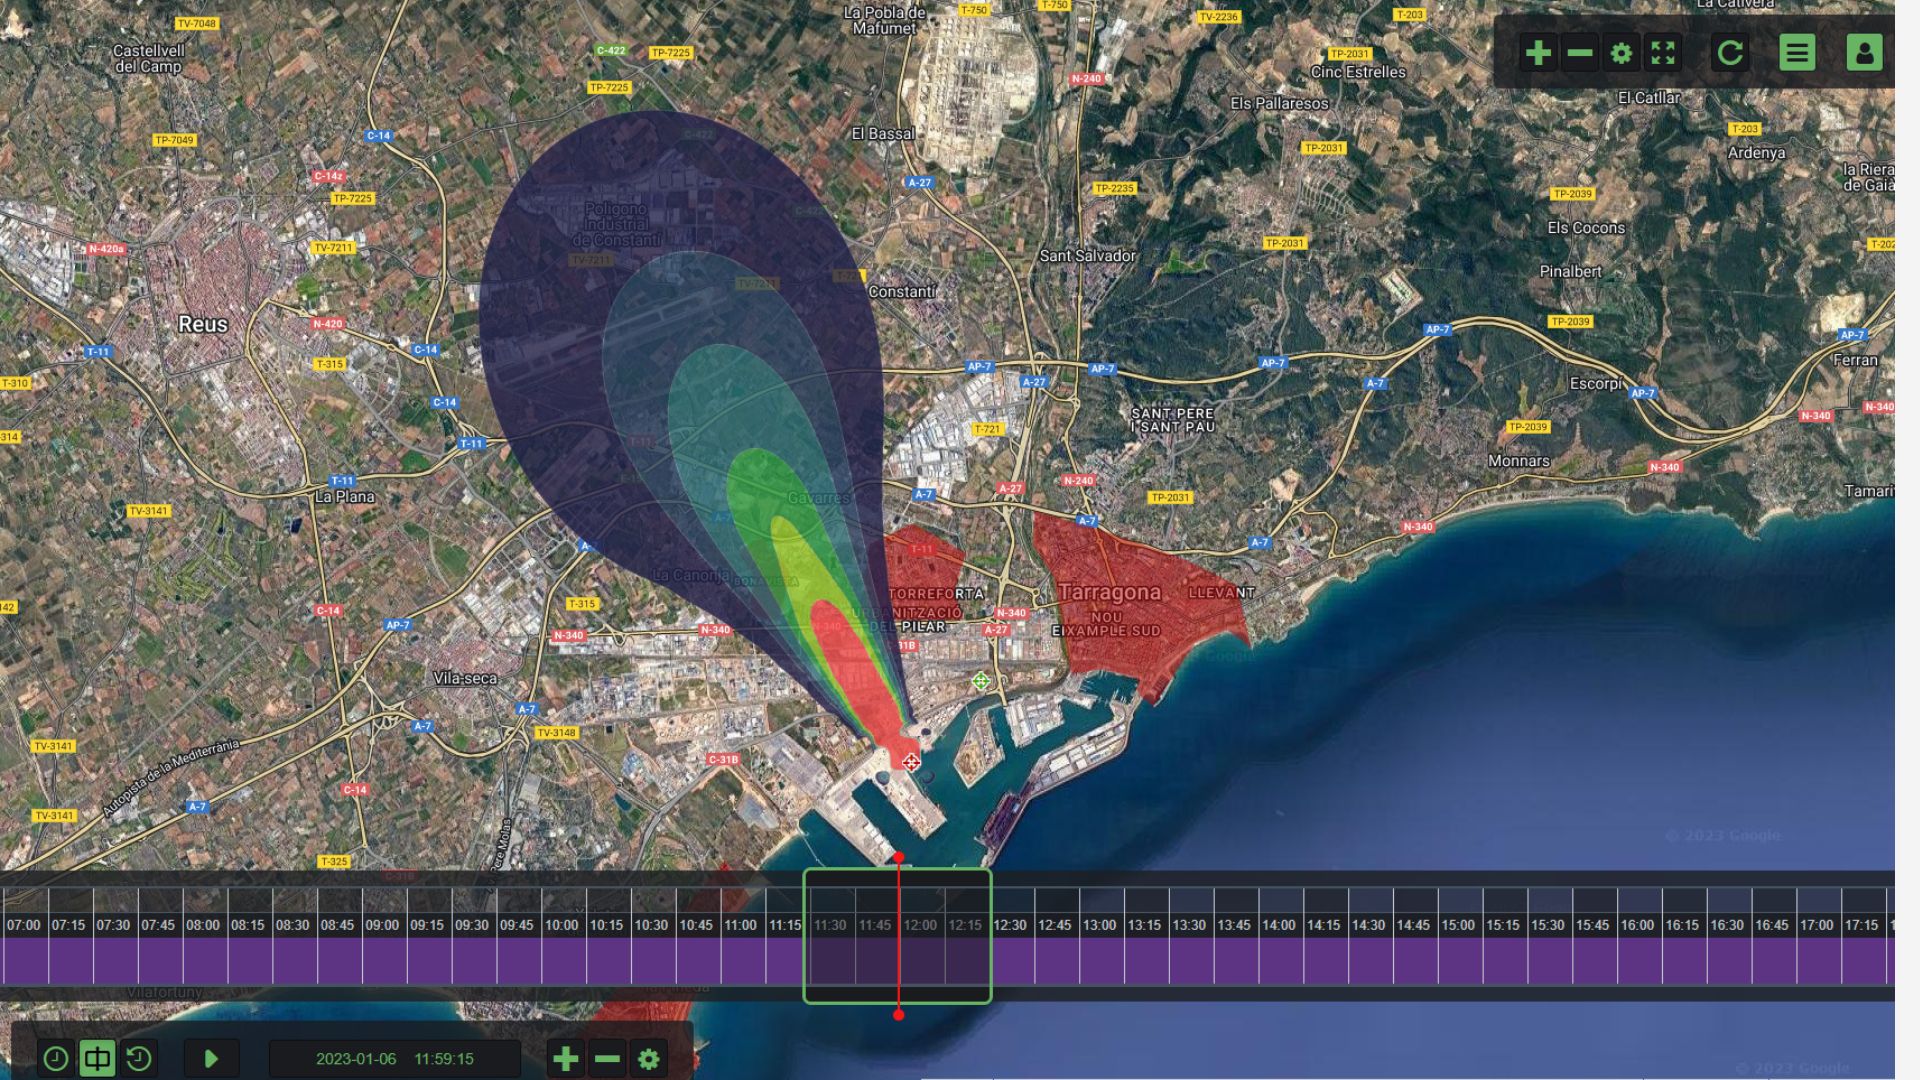
Task: Shrink the timeline scale with minus
Action: [x=607, y=1058]
